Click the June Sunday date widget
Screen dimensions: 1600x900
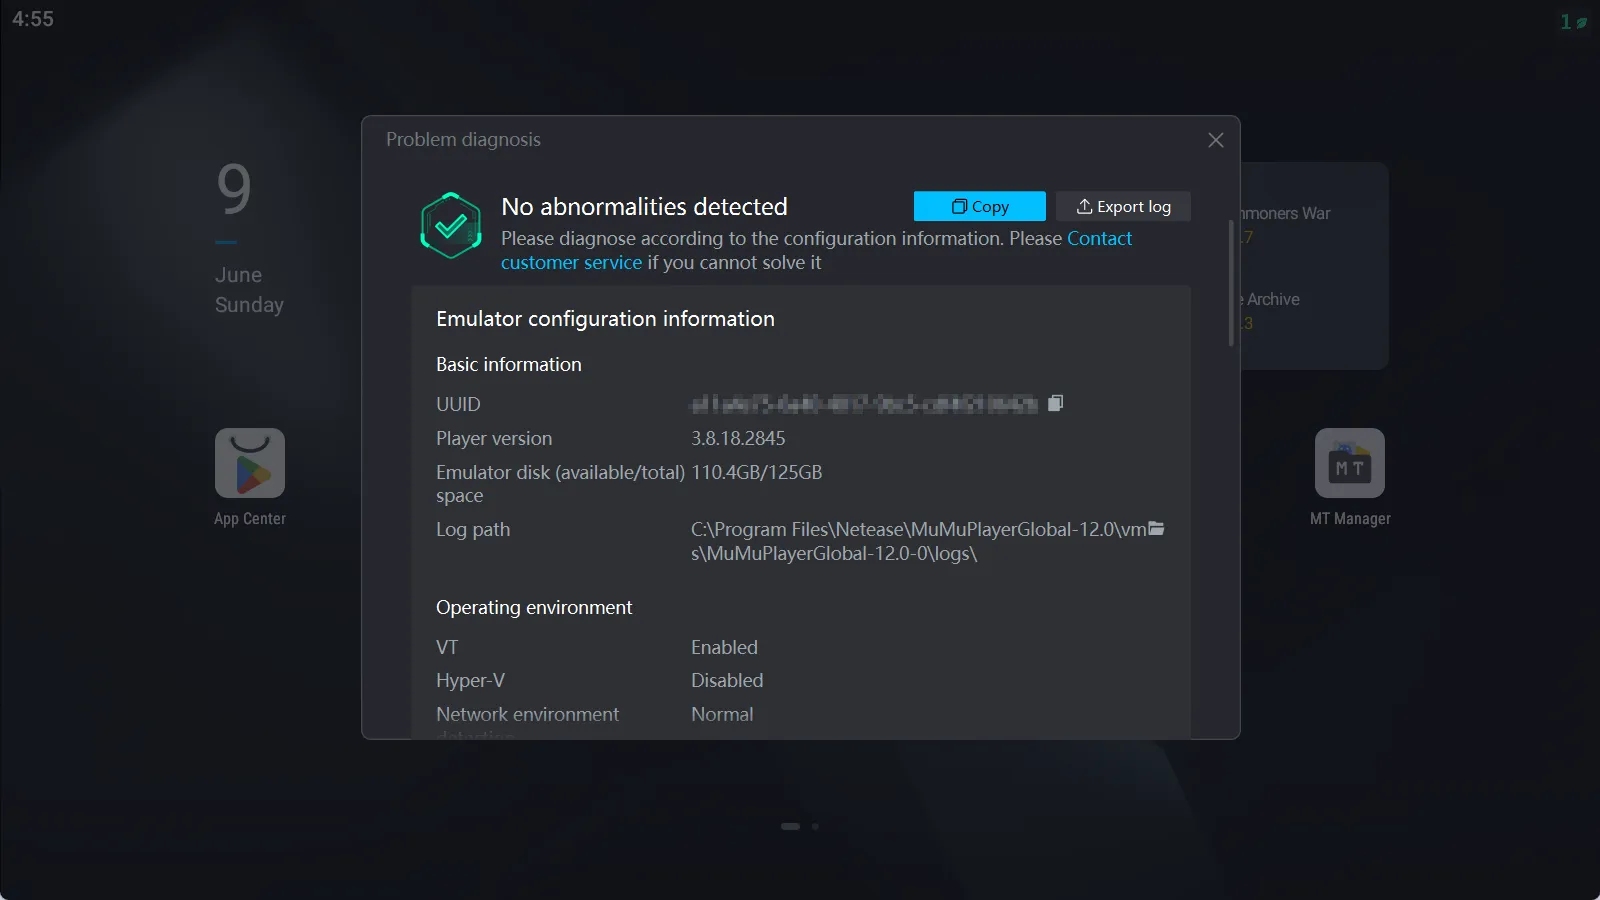click(x=249, y=290)
